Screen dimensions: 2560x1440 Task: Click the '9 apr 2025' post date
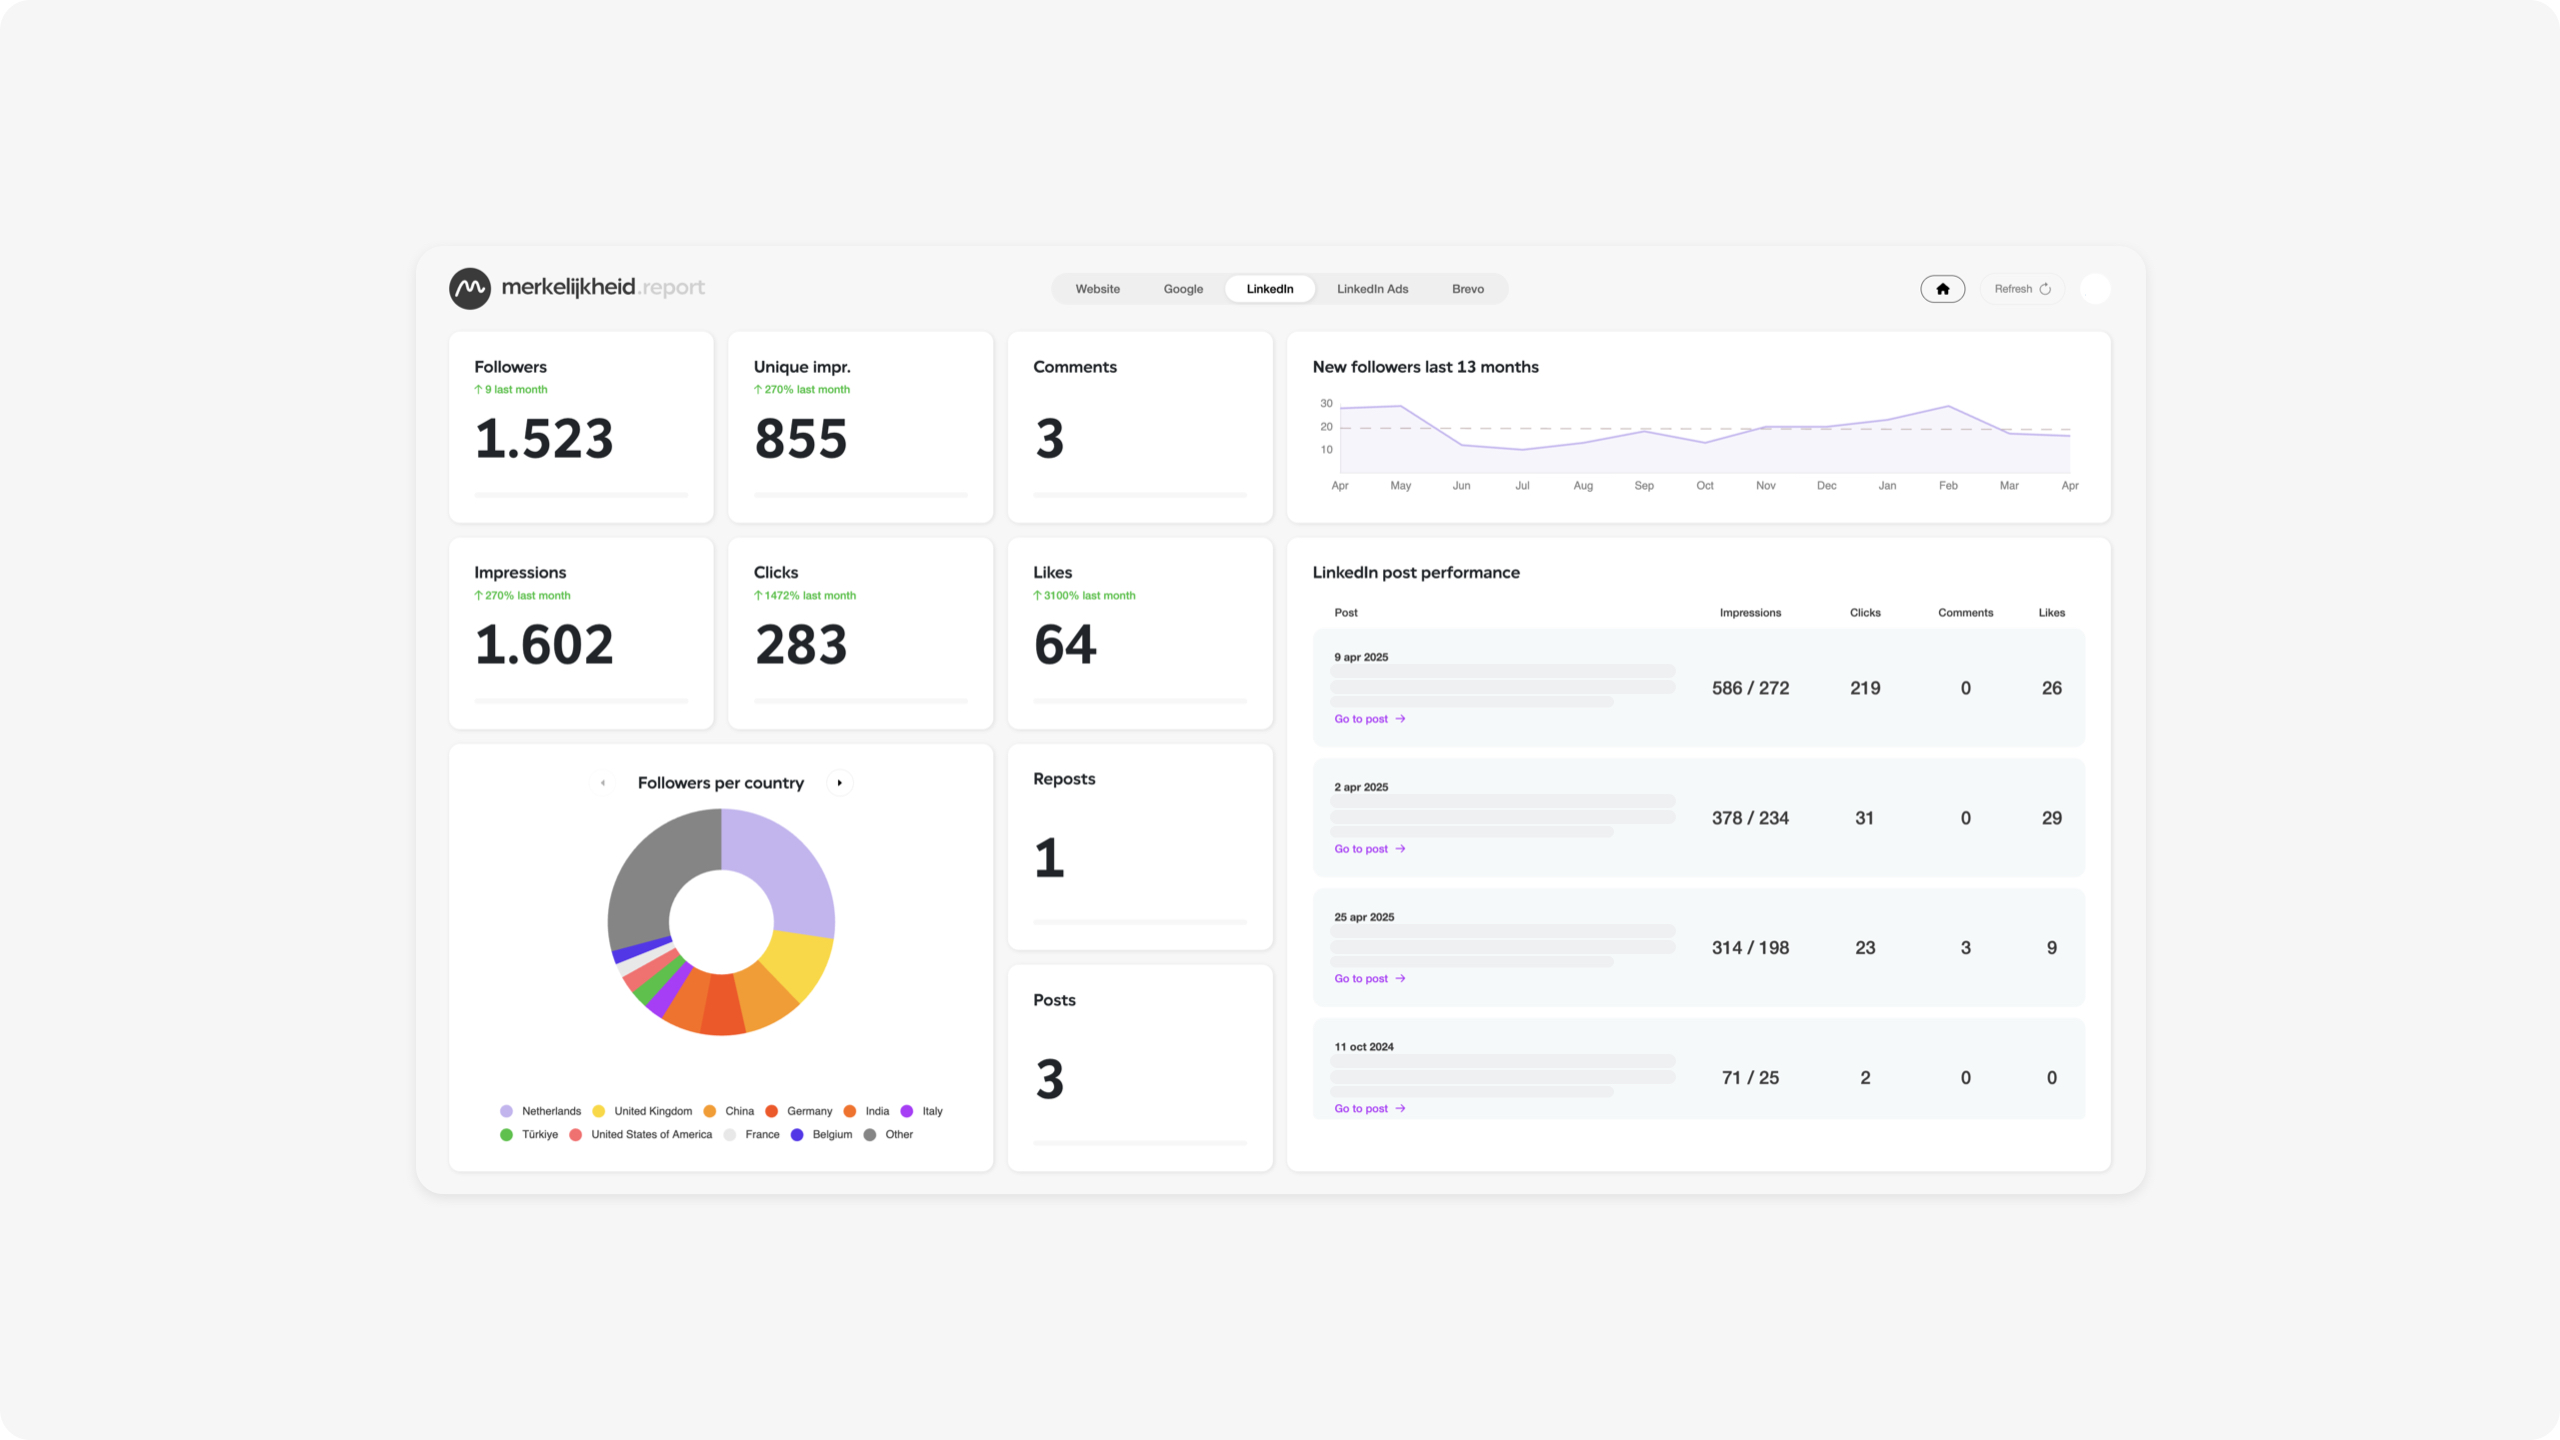1361,658
